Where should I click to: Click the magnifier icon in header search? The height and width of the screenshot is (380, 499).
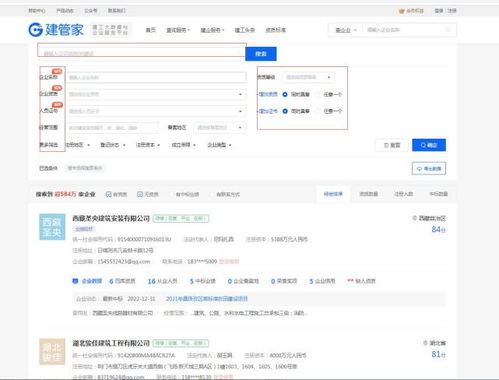click(x=448, y=30)
